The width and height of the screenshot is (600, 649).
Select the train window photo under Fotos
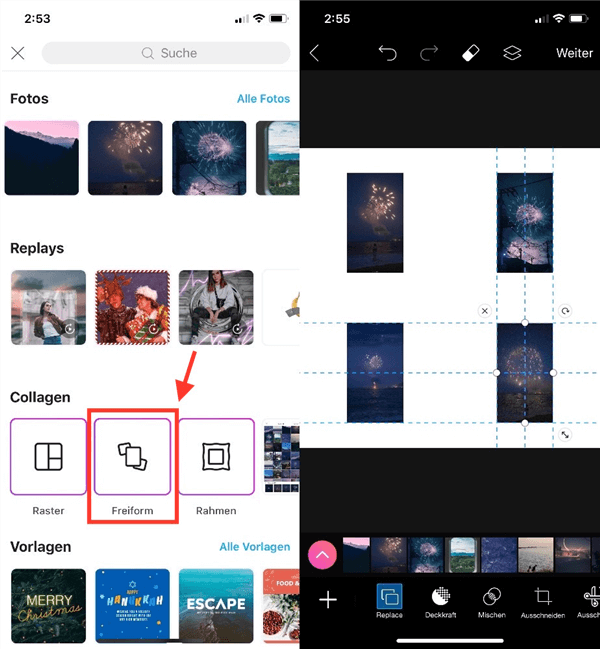pos(278,158)
